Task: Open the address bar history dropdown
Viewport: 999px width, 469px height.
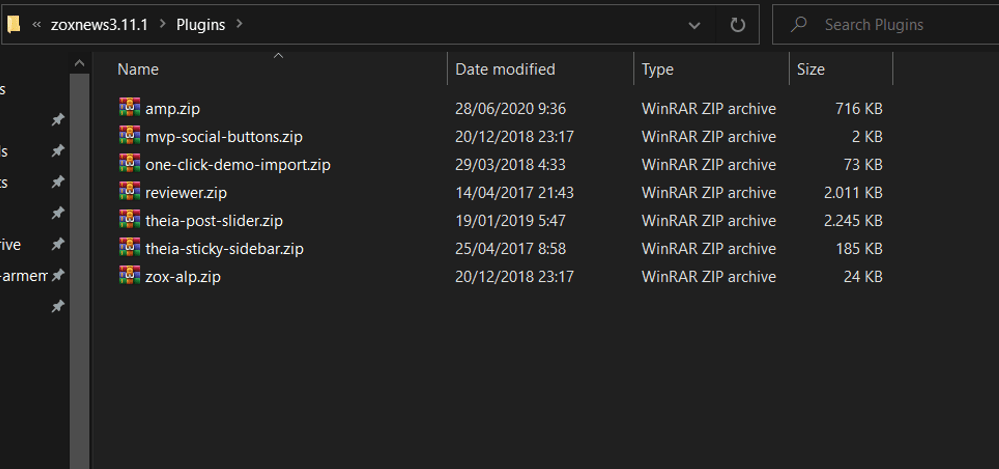Action: tap(695, 25)
